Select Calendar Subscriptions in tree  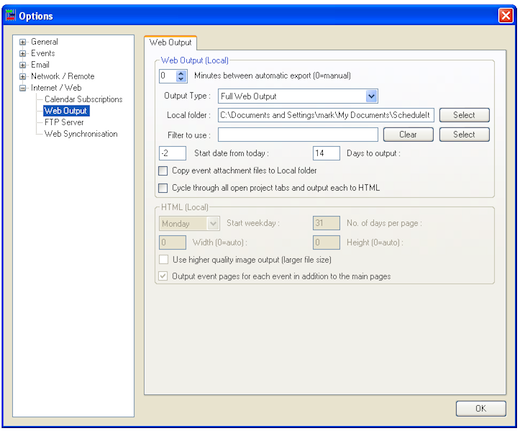click(83, 99)
